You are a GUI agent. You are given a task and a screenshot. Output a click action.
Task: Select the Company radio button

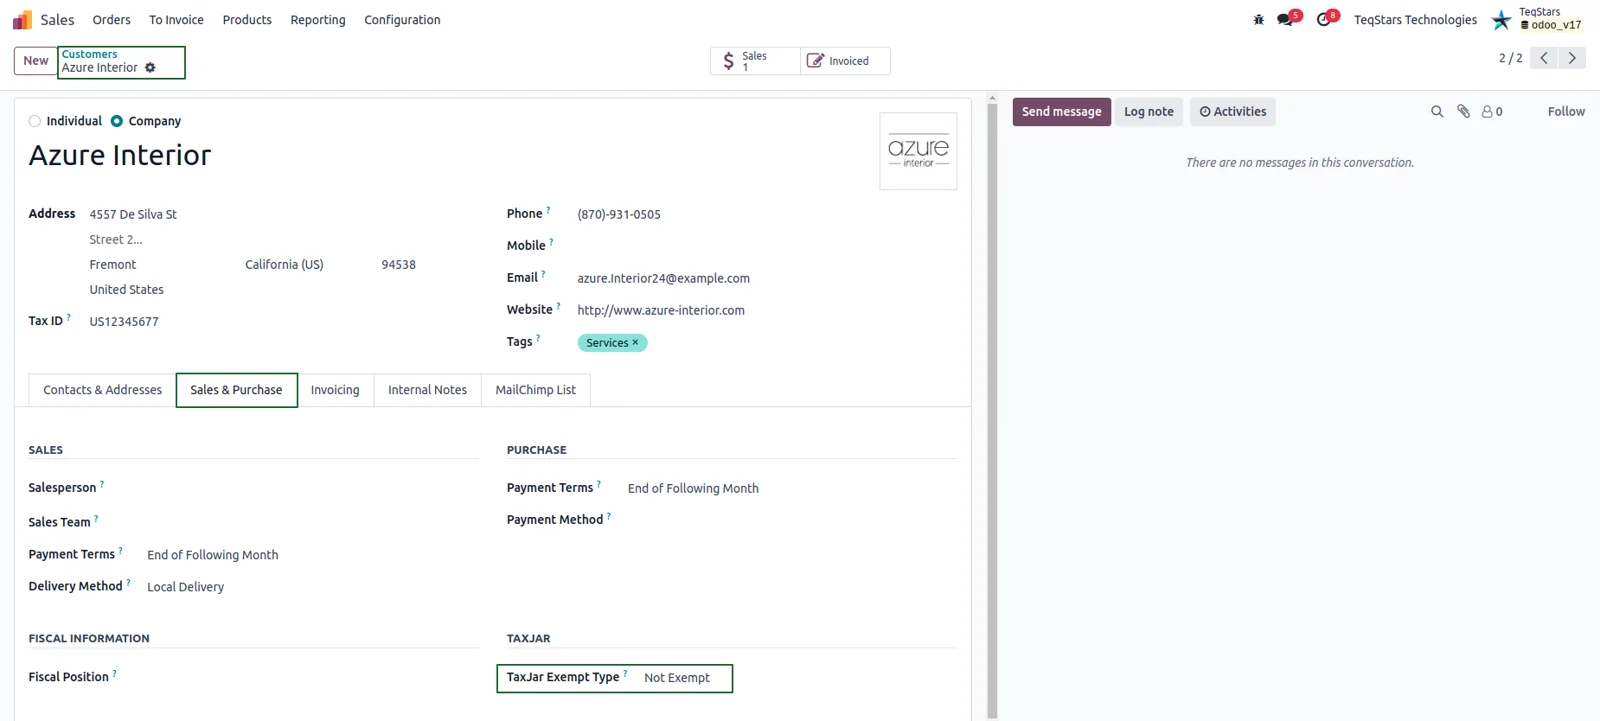tap(117, 121)
